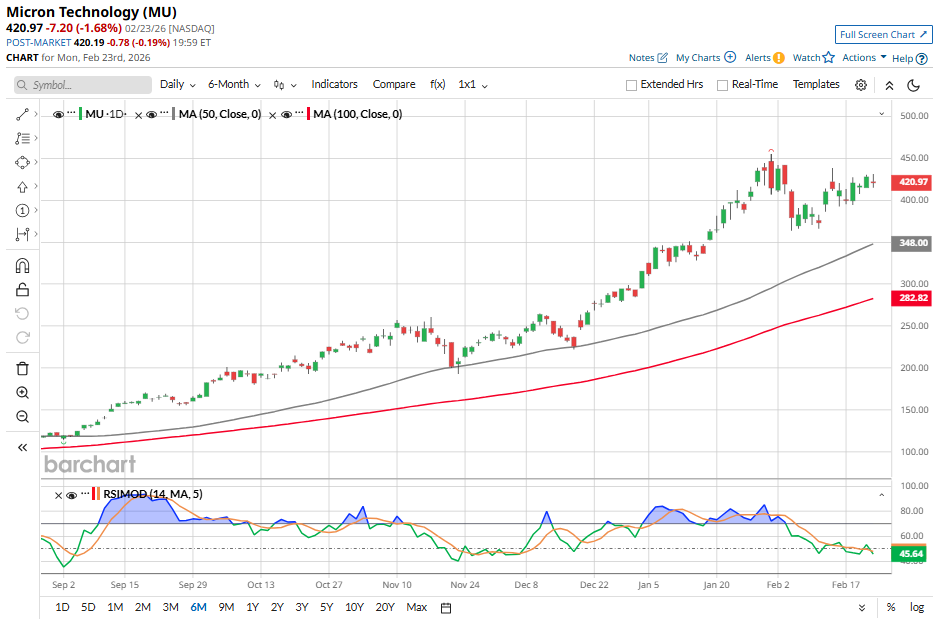The image size is (938, 625).
Task: Open the 6-Month range dropdown
Action: (233, 84)
